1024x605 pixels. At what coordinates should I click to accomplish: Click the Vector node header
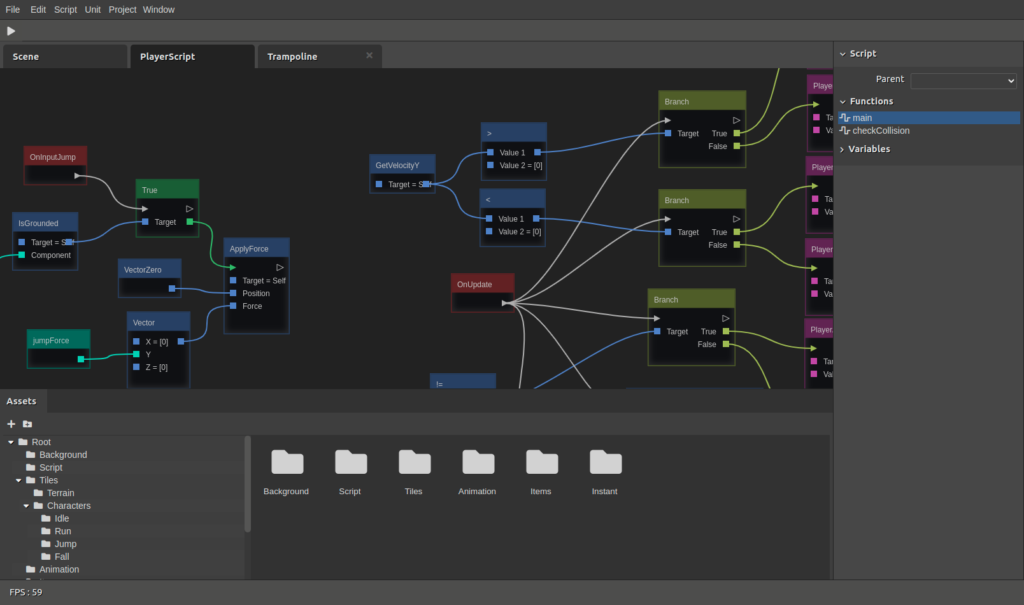tap(159, 322)
